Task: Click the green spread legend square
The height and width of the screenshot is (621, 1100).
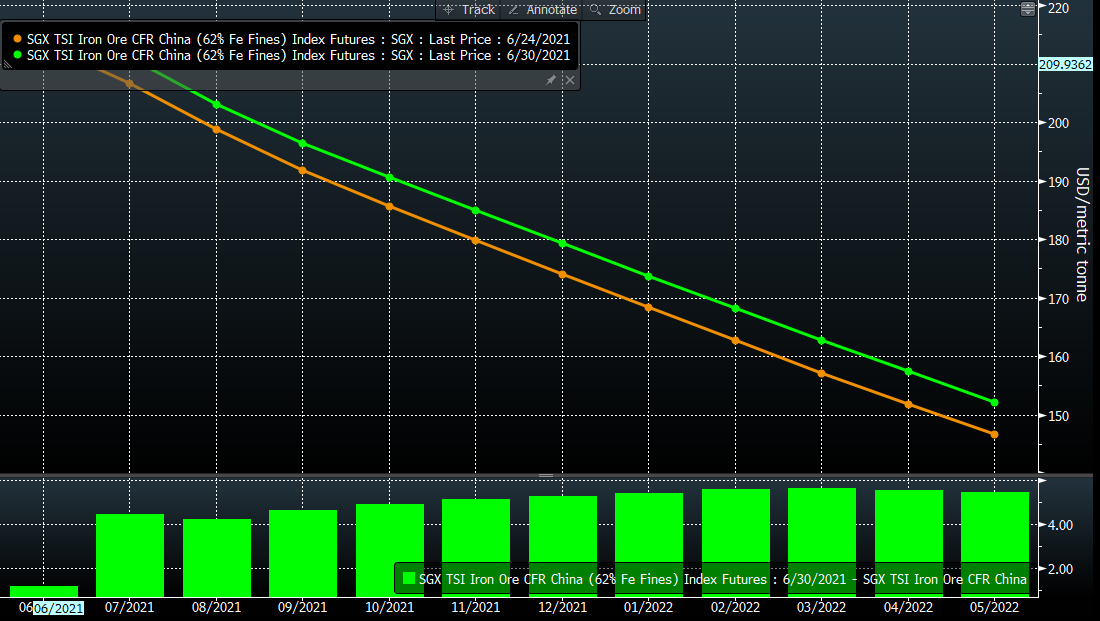Action: click(x=408, y=579)
